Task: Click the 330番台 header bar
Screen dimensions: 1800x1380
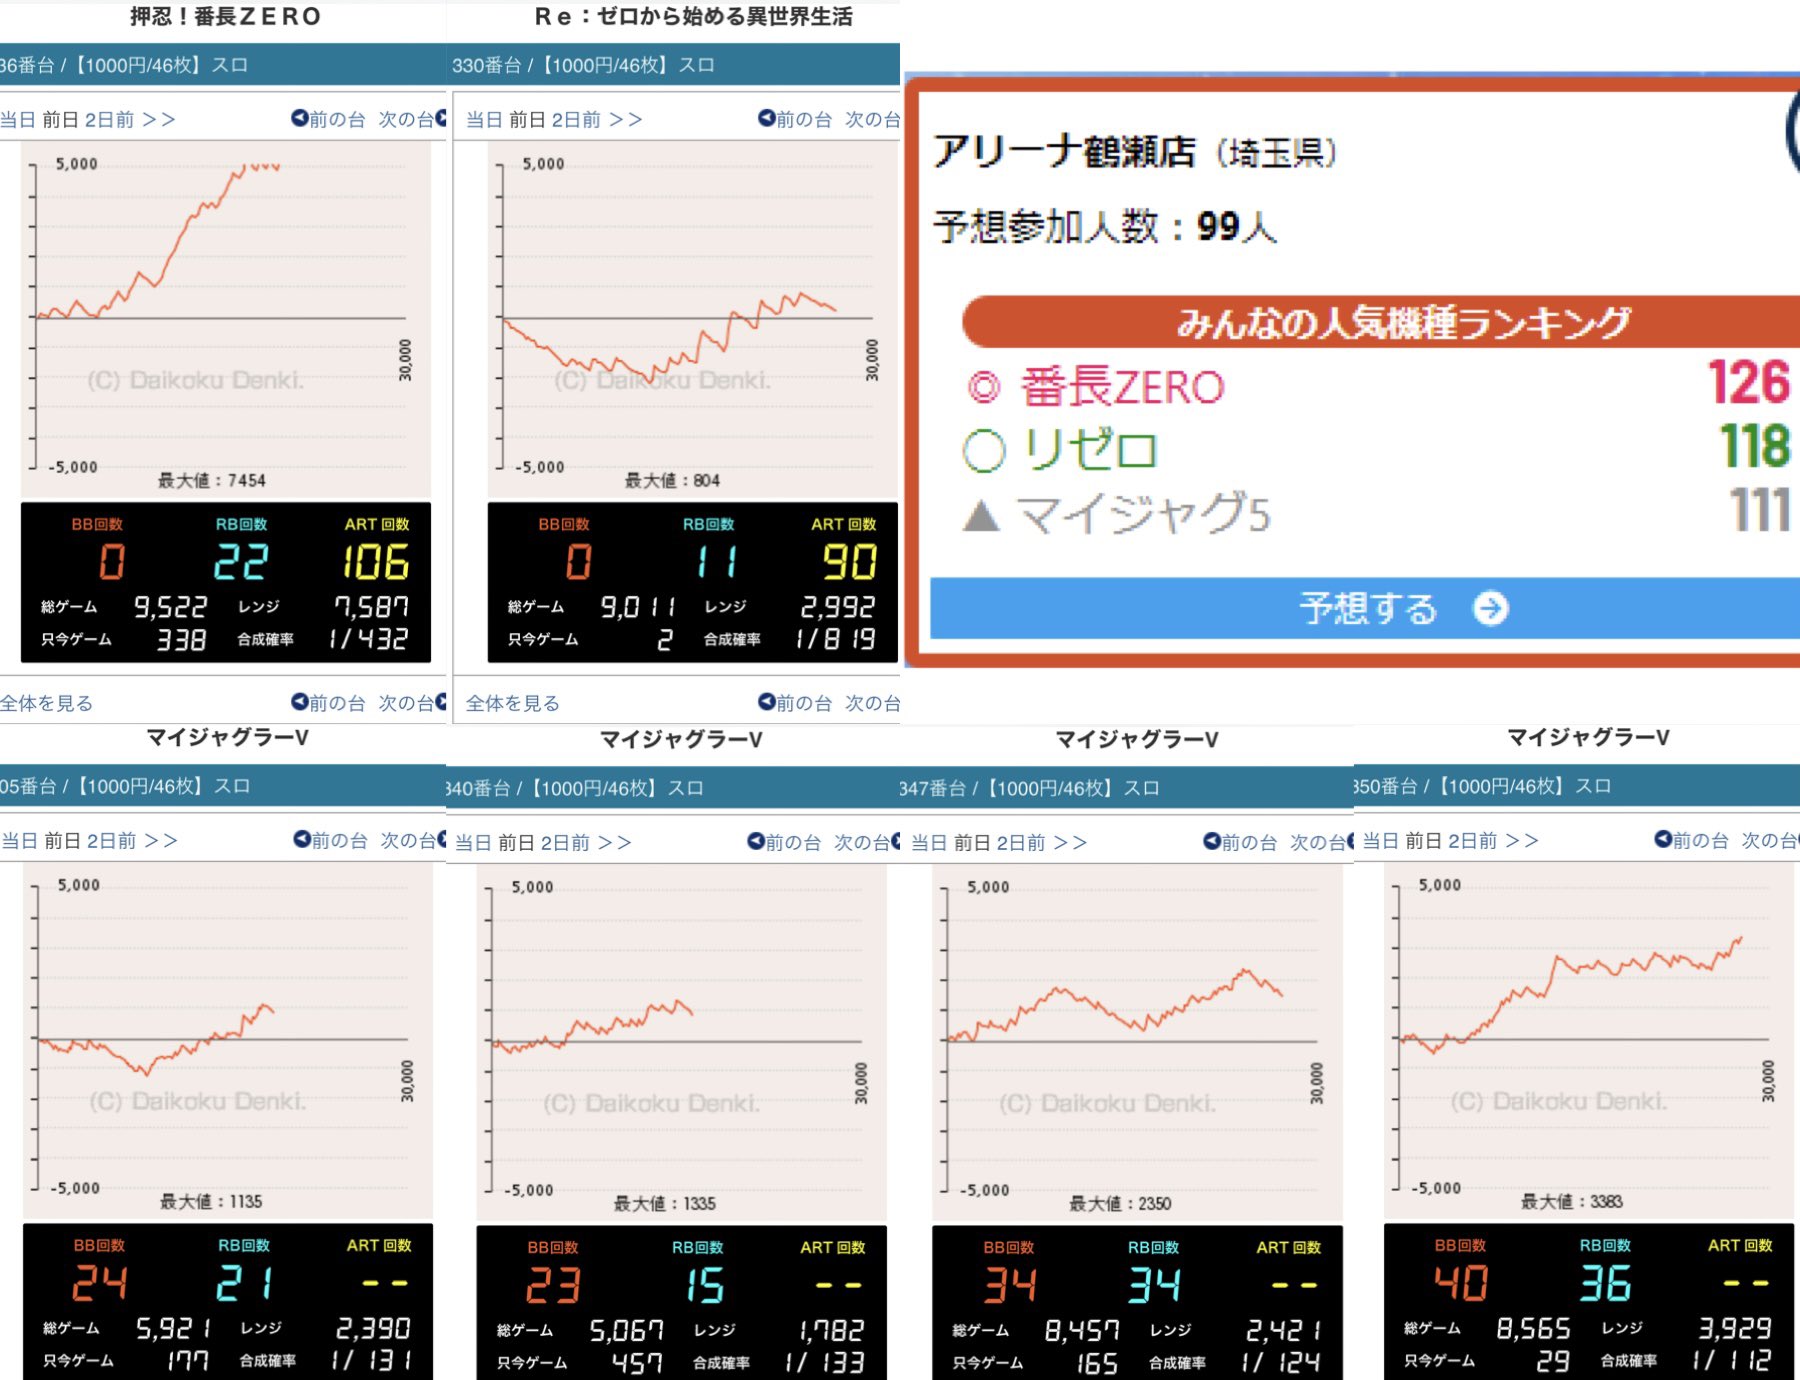Action: pyautogui.click(x=674, y=65)
